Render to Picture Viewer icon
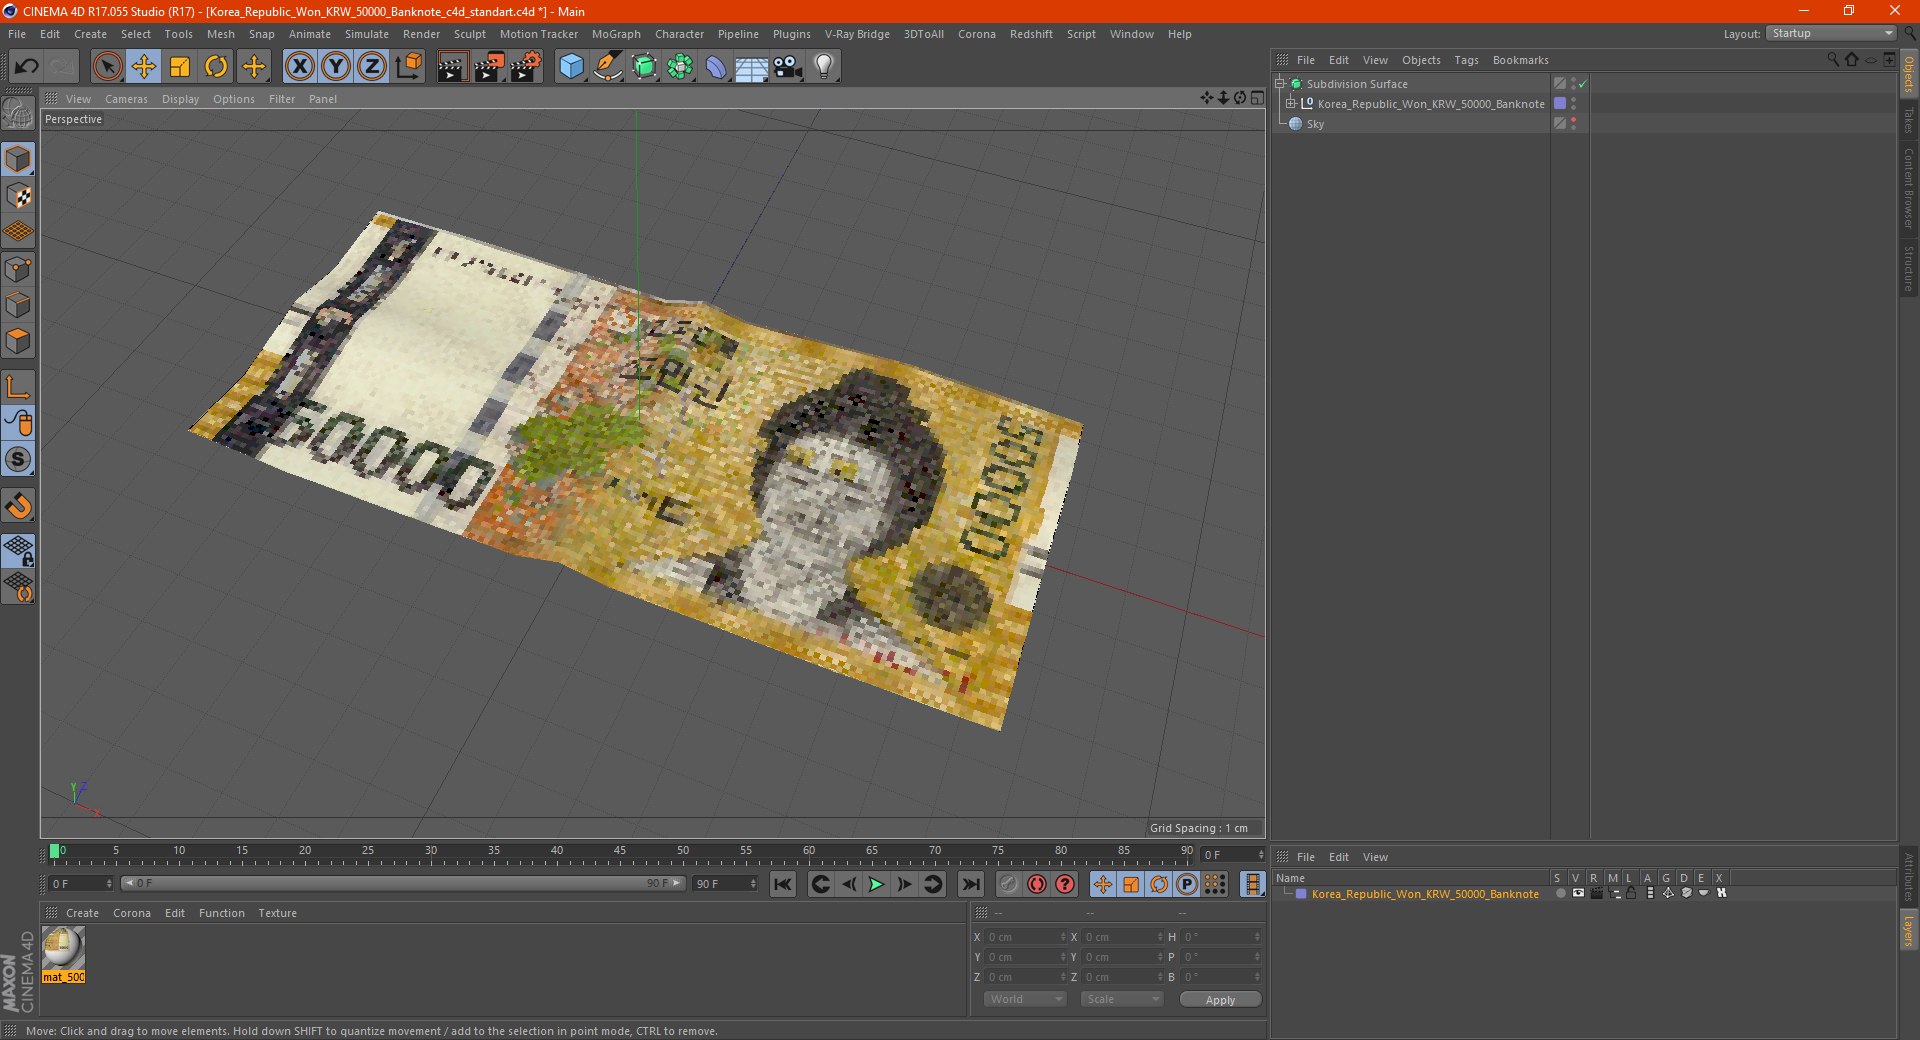Viewport: 1920px width, 1040px height. (x=489, y=67)
